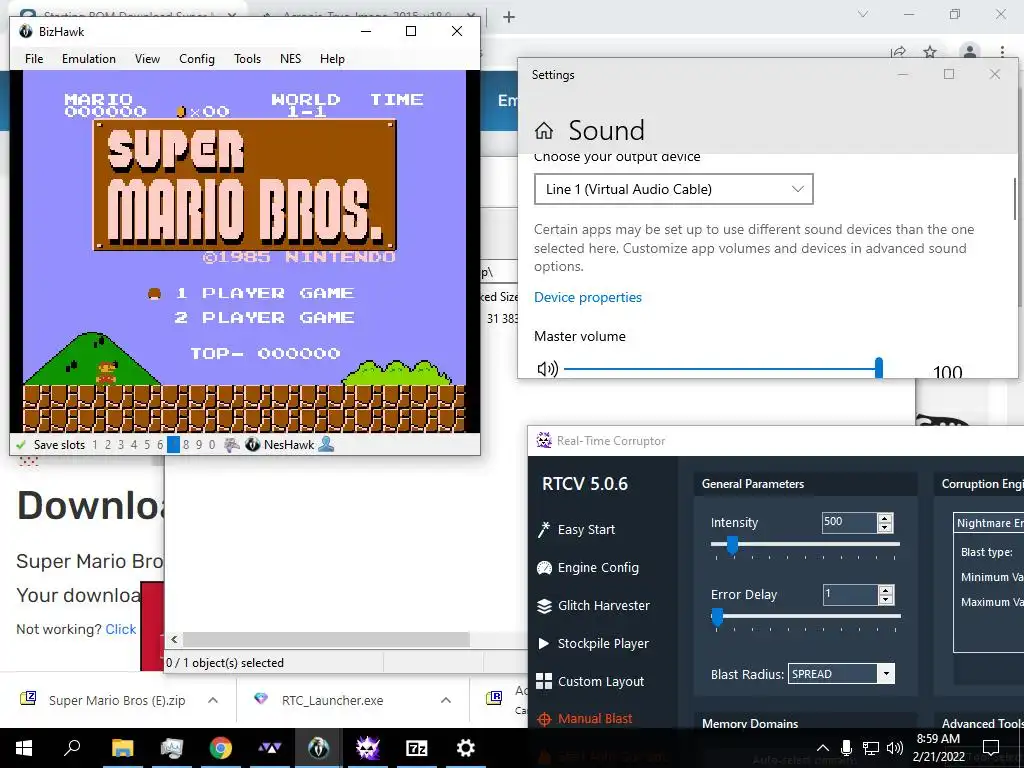Click the Easy Start wand icon

pyautogui.click(x=543, y=530)
